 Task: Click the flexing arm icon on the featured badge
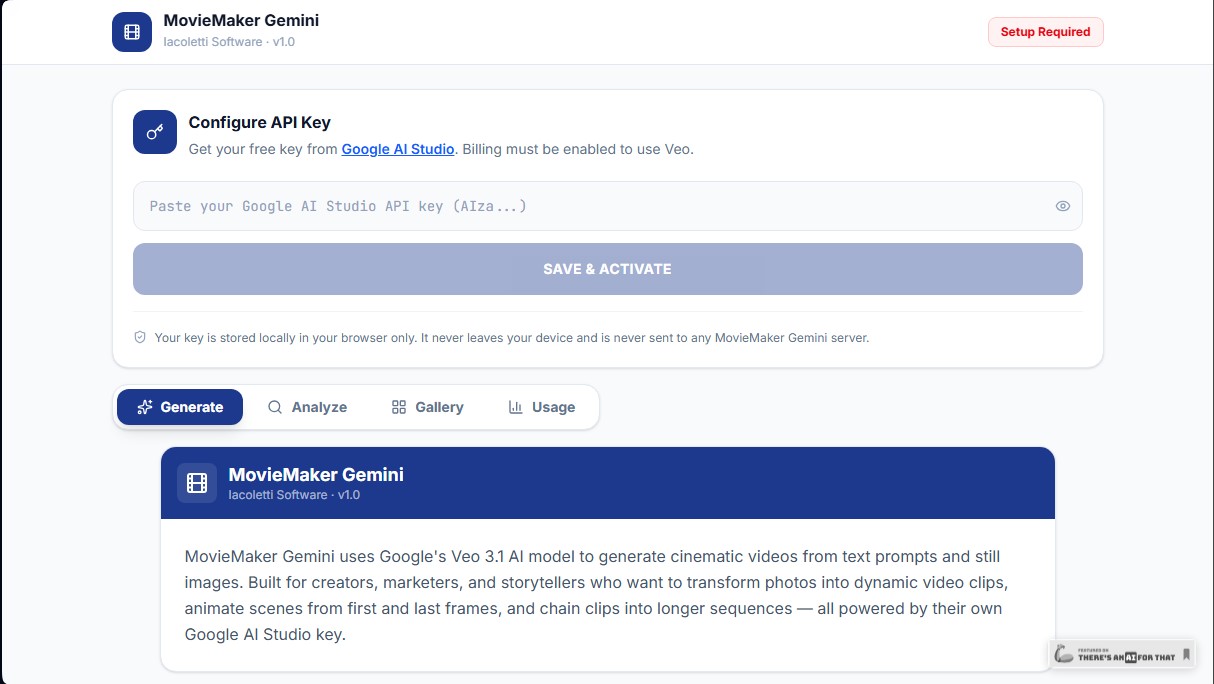(1064, 655)
